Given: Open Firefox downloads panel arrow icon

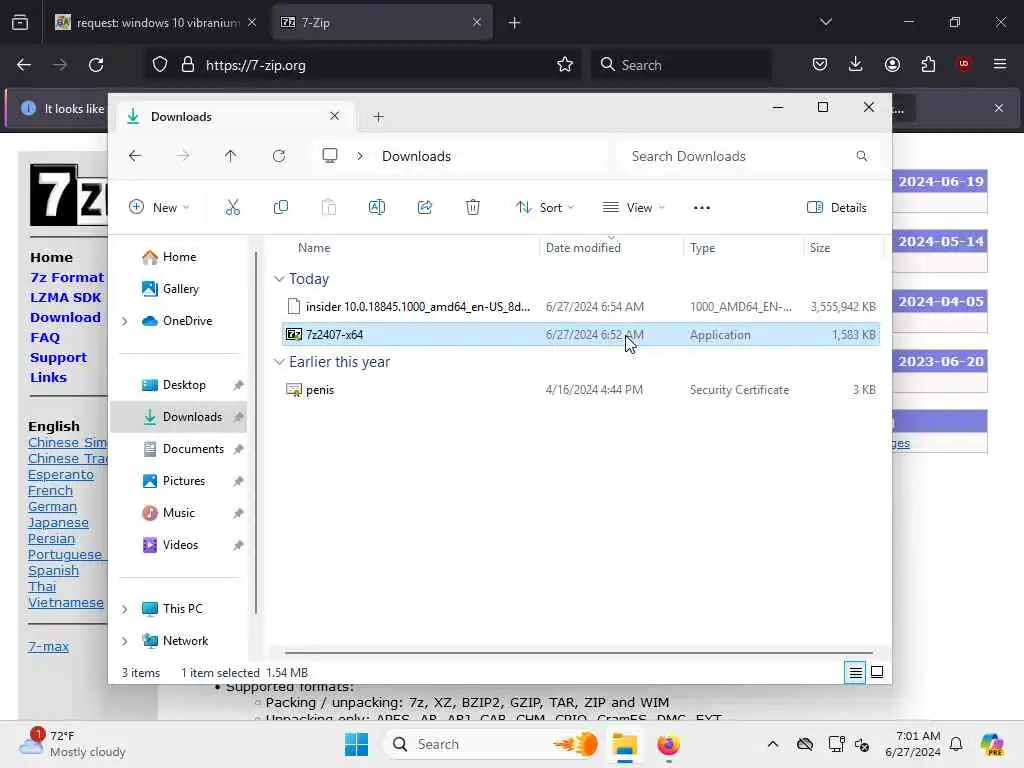Looking at the screenshot, I should (x=856, y=64).
